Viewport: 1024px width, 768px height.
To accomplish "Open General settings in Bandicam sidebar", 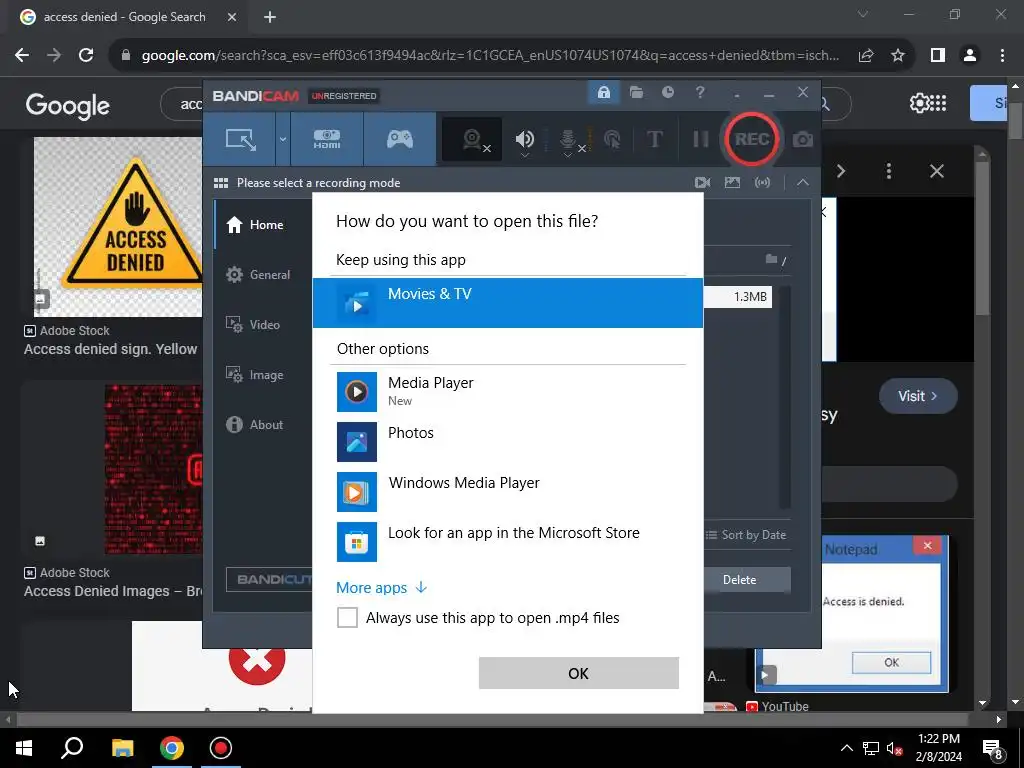I will point(263,275).
